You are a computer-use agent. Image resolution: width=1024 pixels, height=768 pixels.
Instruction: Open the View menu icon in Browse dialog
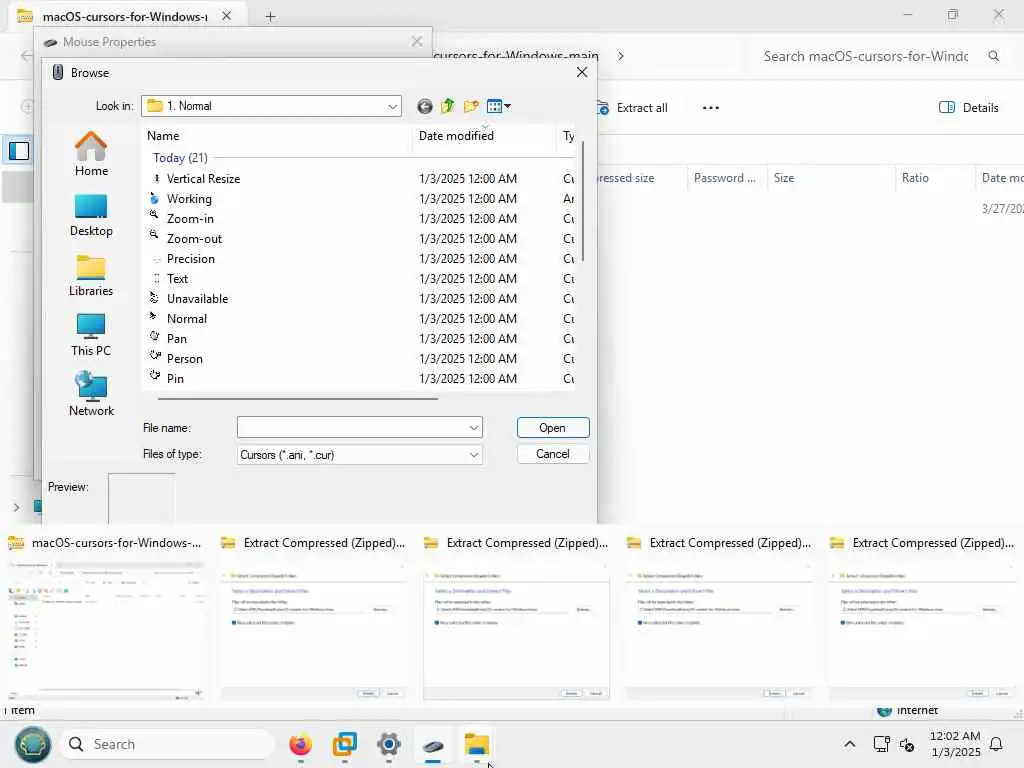click(498, 106)
